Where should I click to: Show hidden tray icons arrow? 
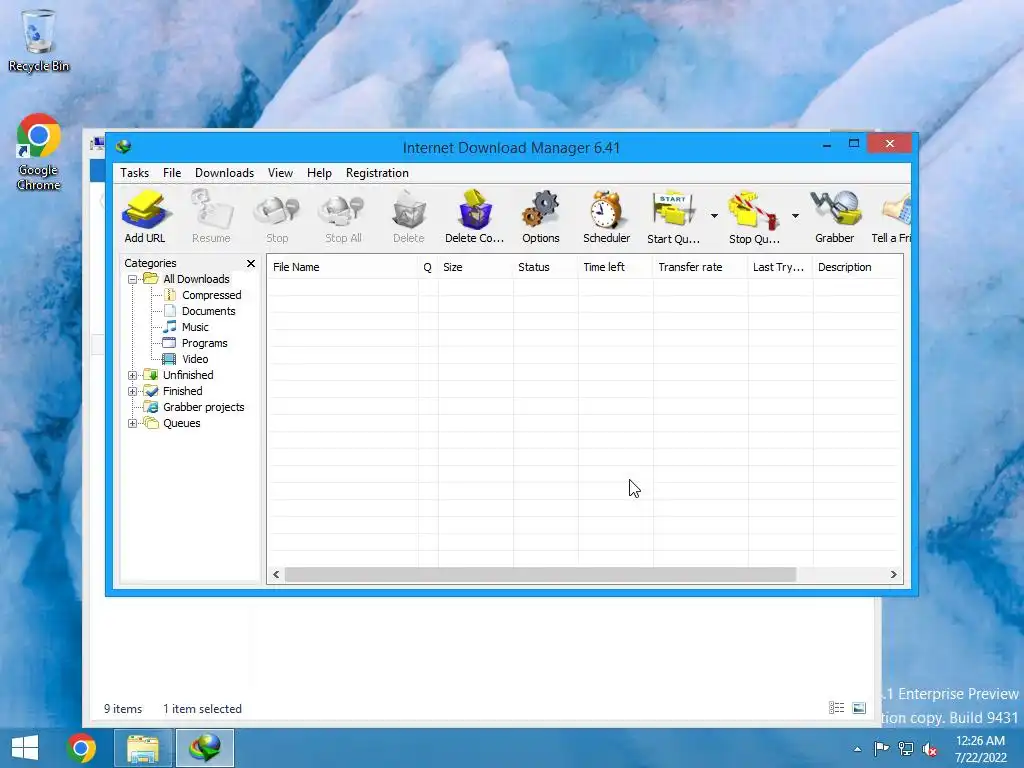pyautogui.click(x=857, y=749)
